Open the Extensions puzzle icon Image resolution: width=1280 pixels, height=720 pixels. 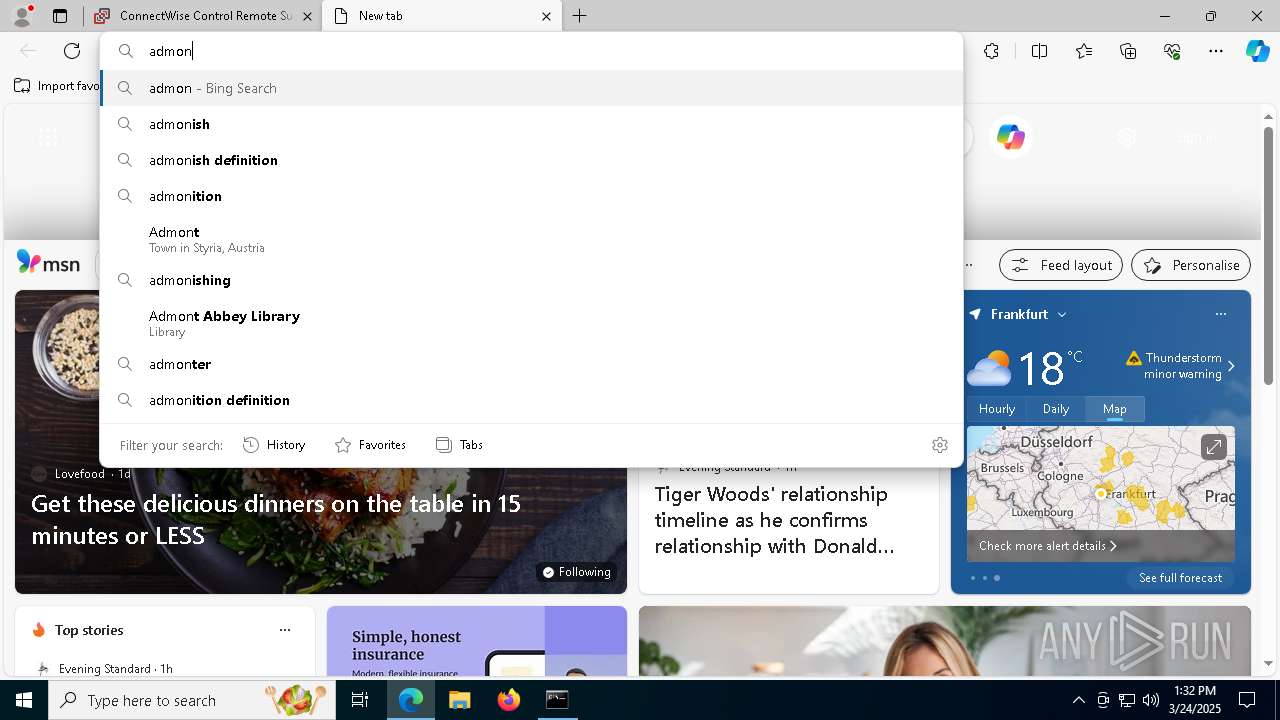tap(991, 51)
